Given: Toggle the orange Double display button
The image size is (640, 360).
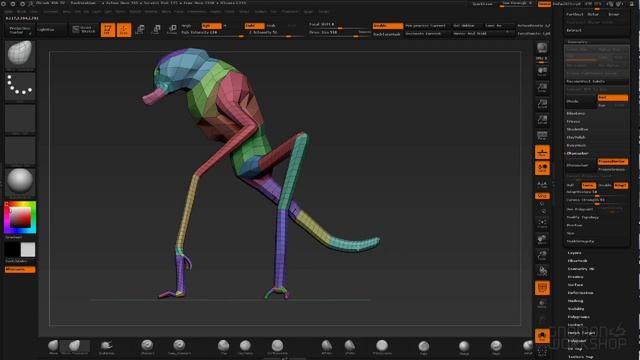Looking at the screenshot, I should pyautogui.click(x=387, y=26).
